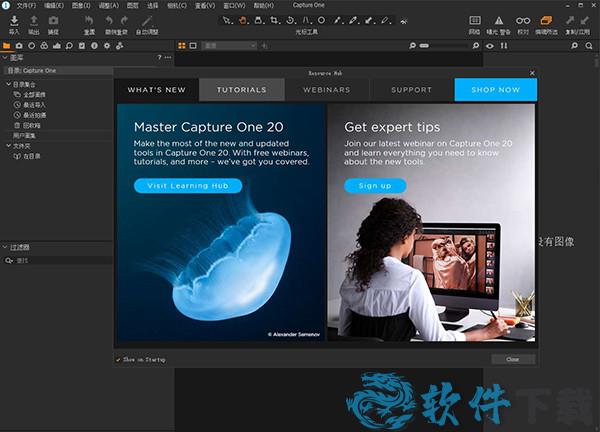
Task: Switch to grid thumbnail view toggle
Action: pos(182,45)
